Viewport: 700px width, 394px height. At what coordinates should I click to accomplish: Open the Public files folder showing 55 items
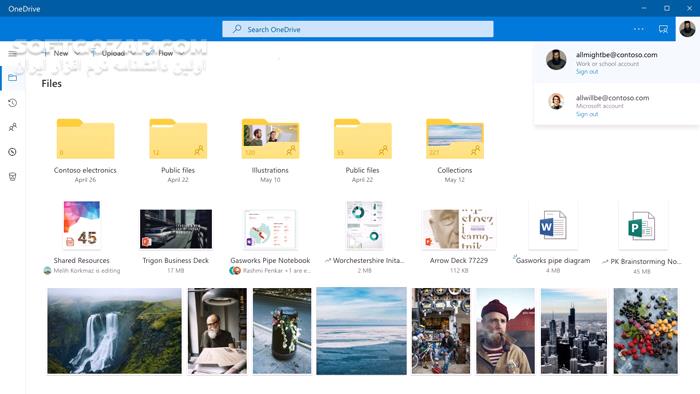[362, 139]
